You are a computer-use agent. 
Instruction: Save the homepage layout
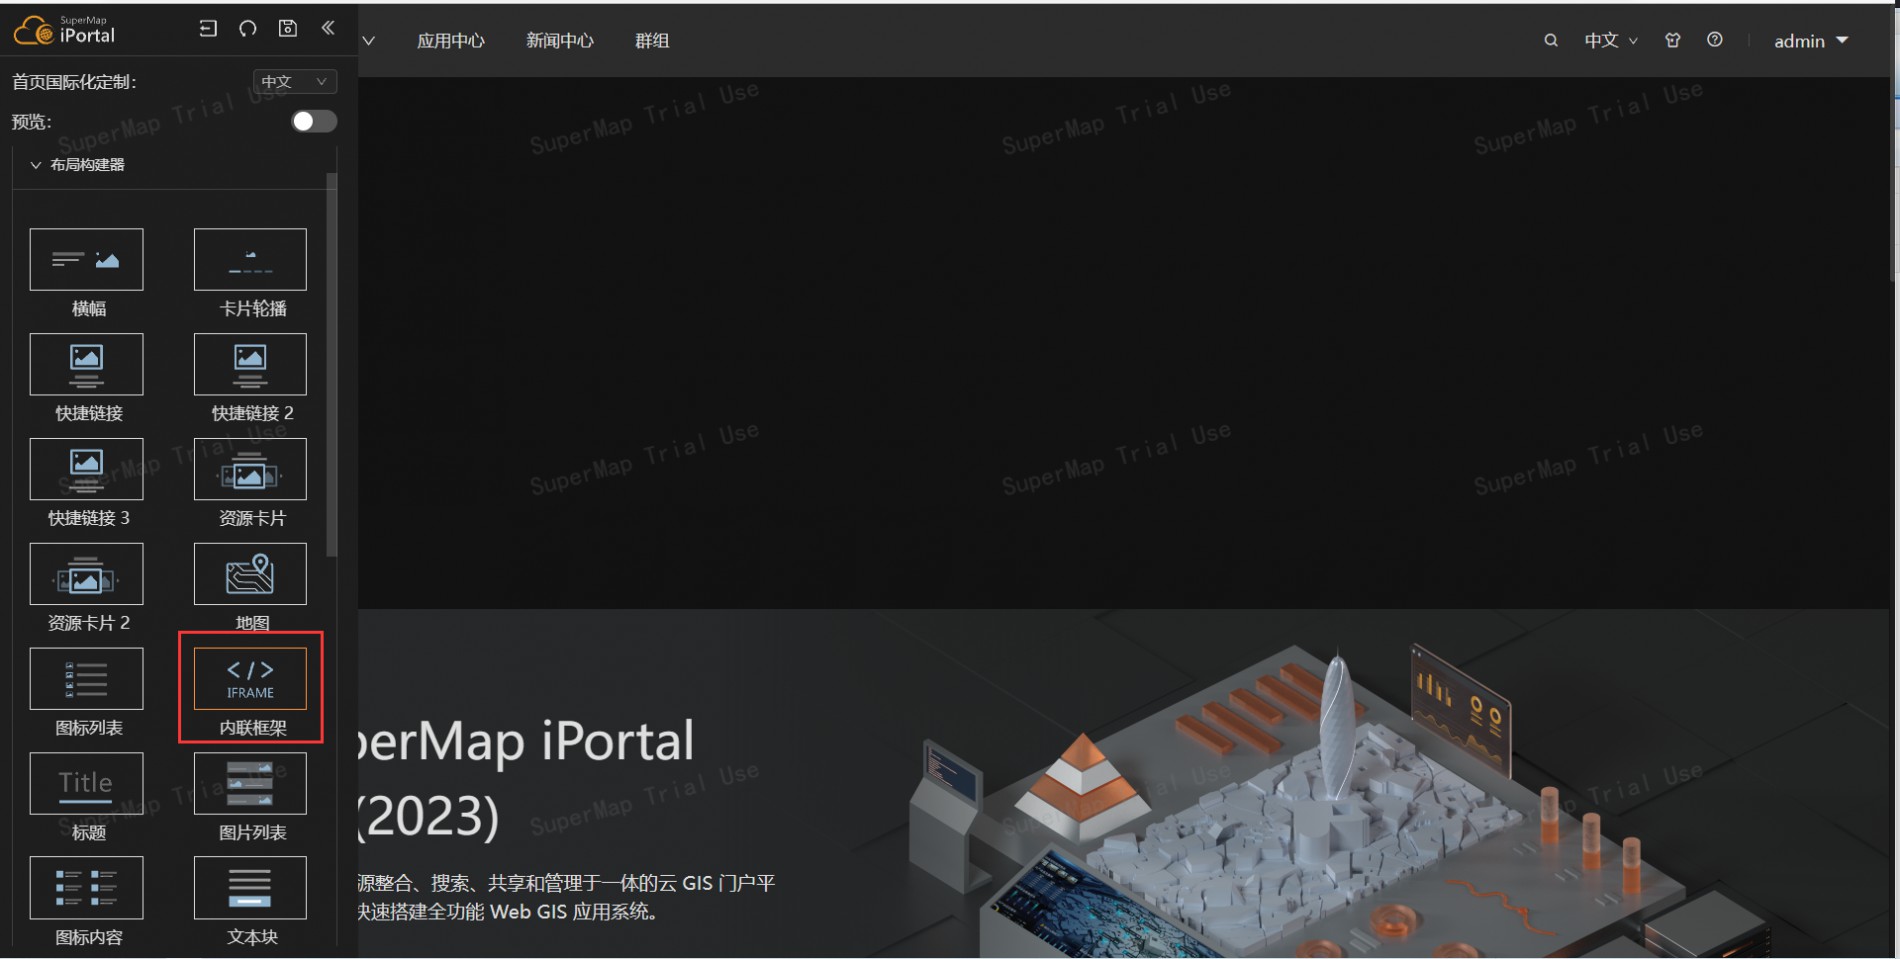[288, 29]
